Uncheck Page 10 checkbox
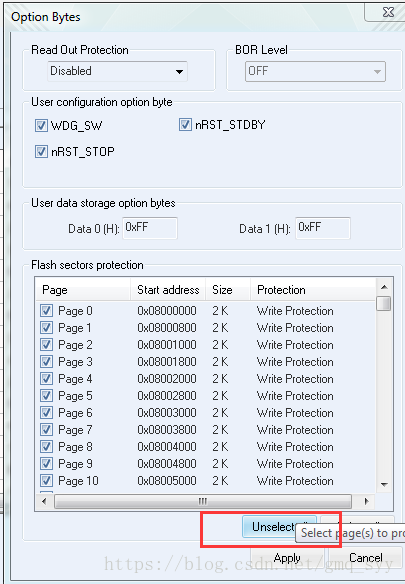Image resolution: width=405 pixels, height=584 pixels. [46, 481]
